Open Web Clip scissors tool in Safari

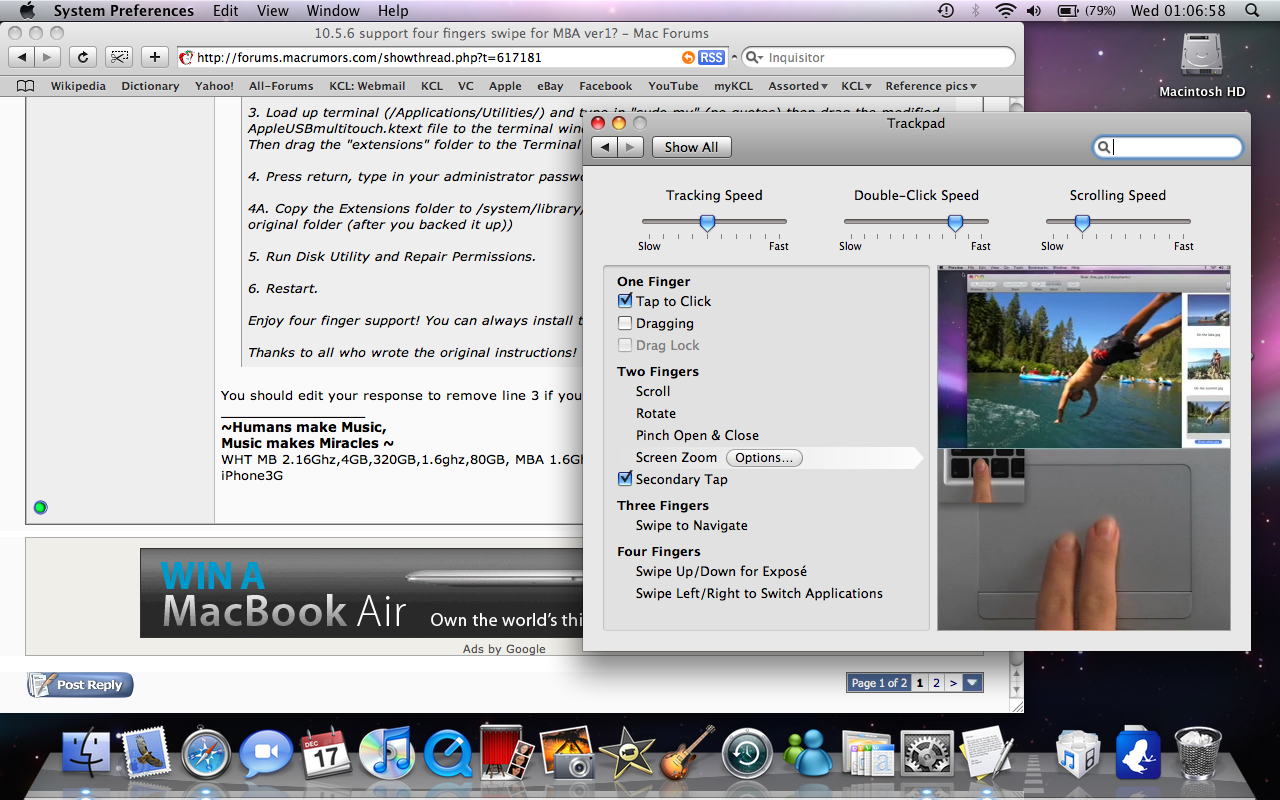[x=120, y=57]
